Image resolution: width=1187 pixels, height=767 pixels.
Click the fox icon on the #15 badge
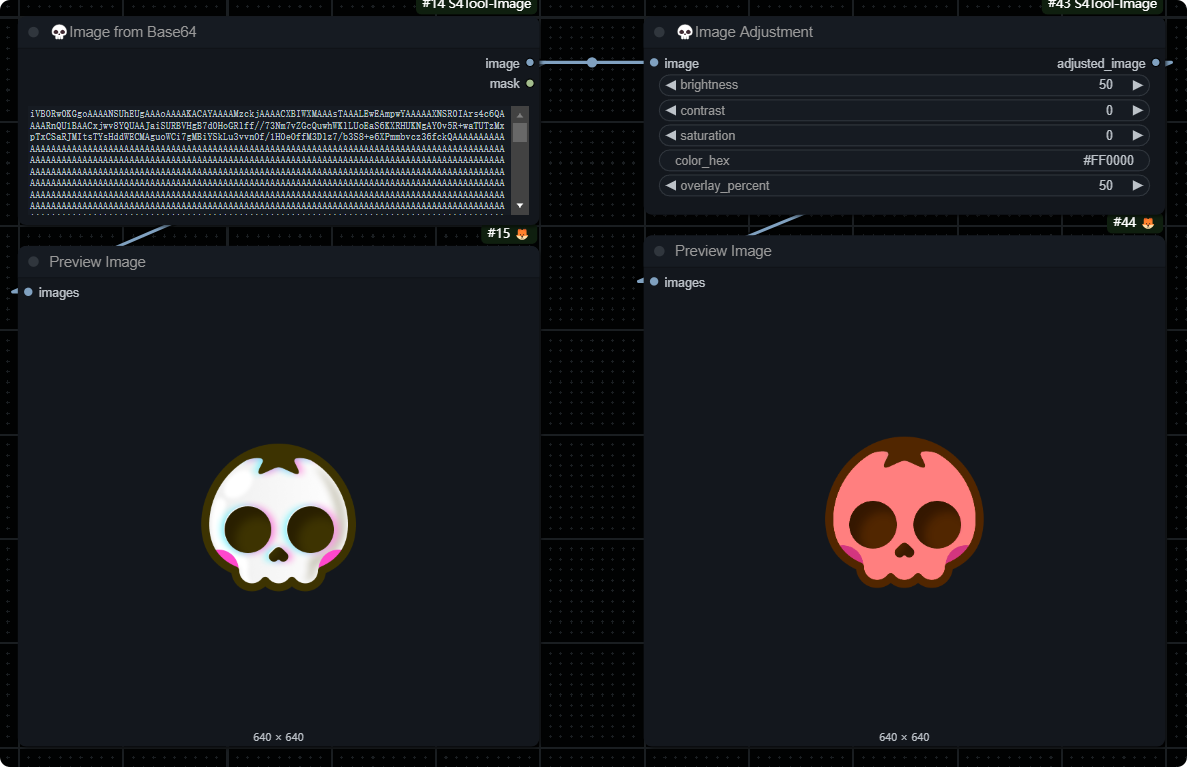point(522,234)
